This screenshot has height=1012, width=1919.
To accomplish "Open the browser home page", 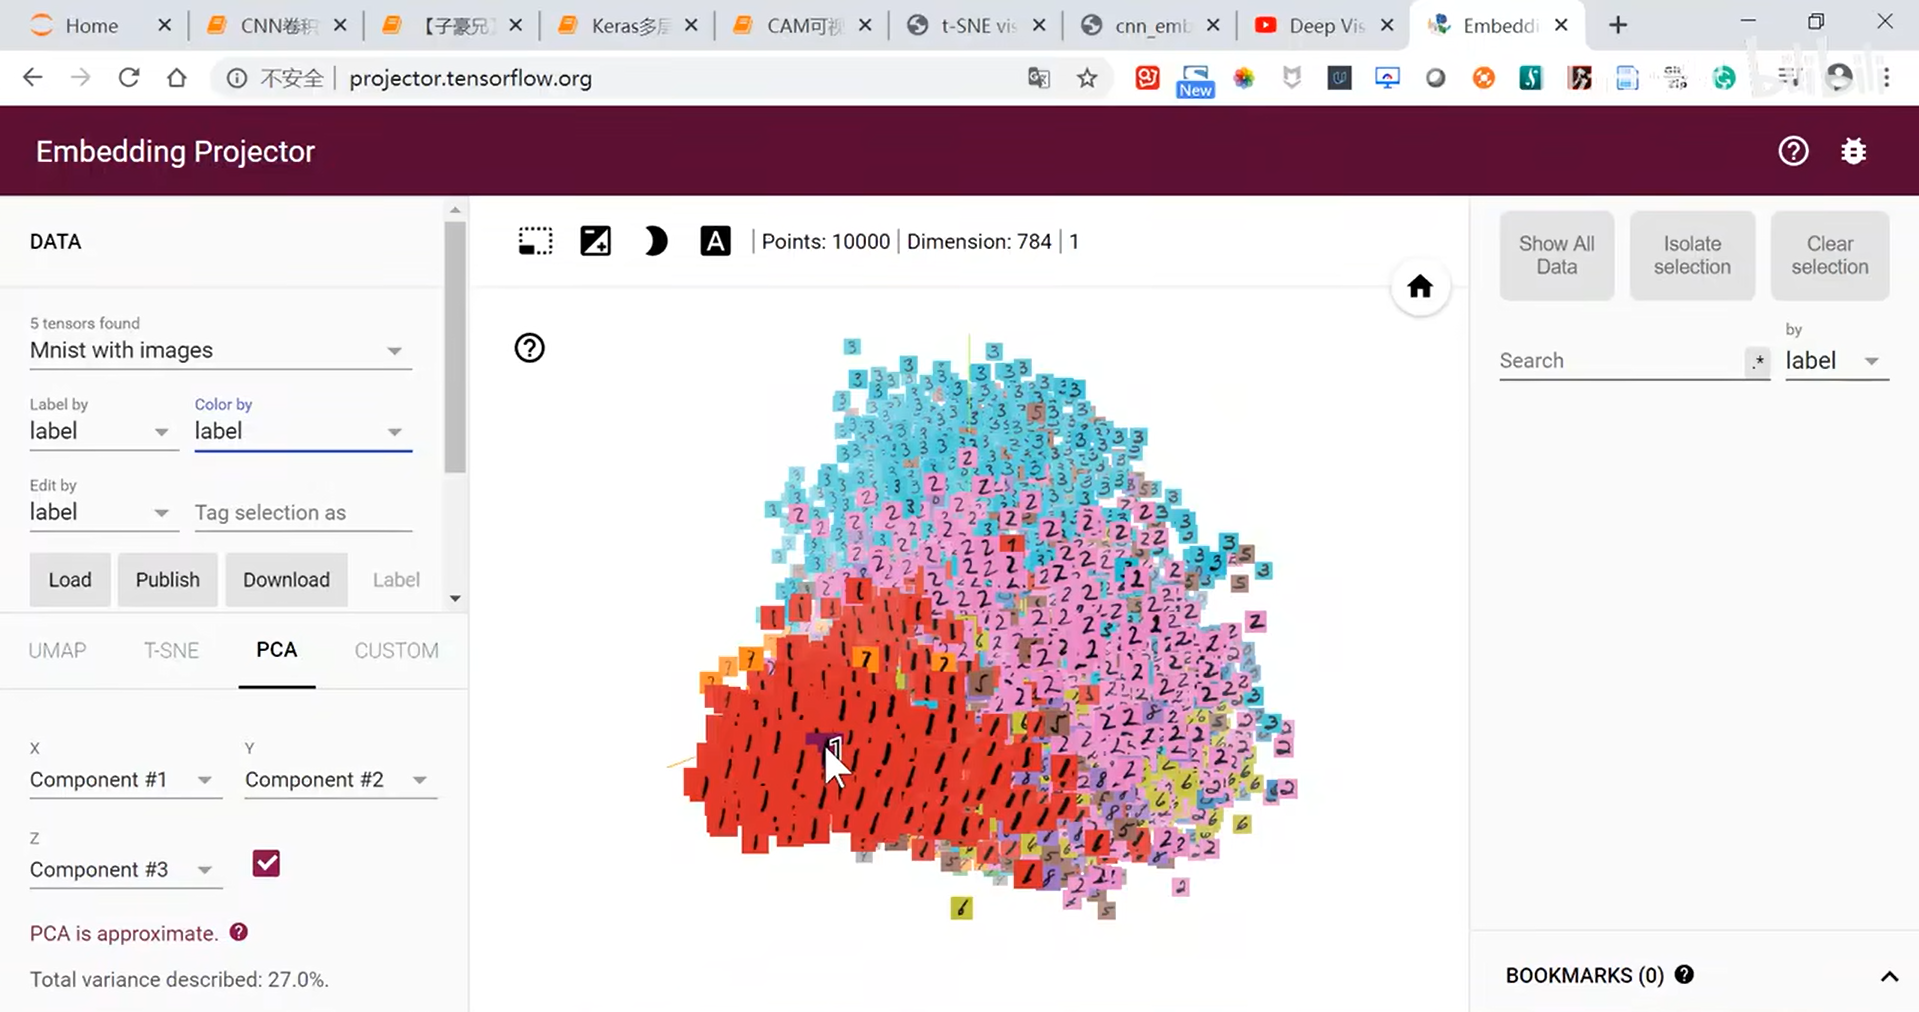I will tap(176, 78).
